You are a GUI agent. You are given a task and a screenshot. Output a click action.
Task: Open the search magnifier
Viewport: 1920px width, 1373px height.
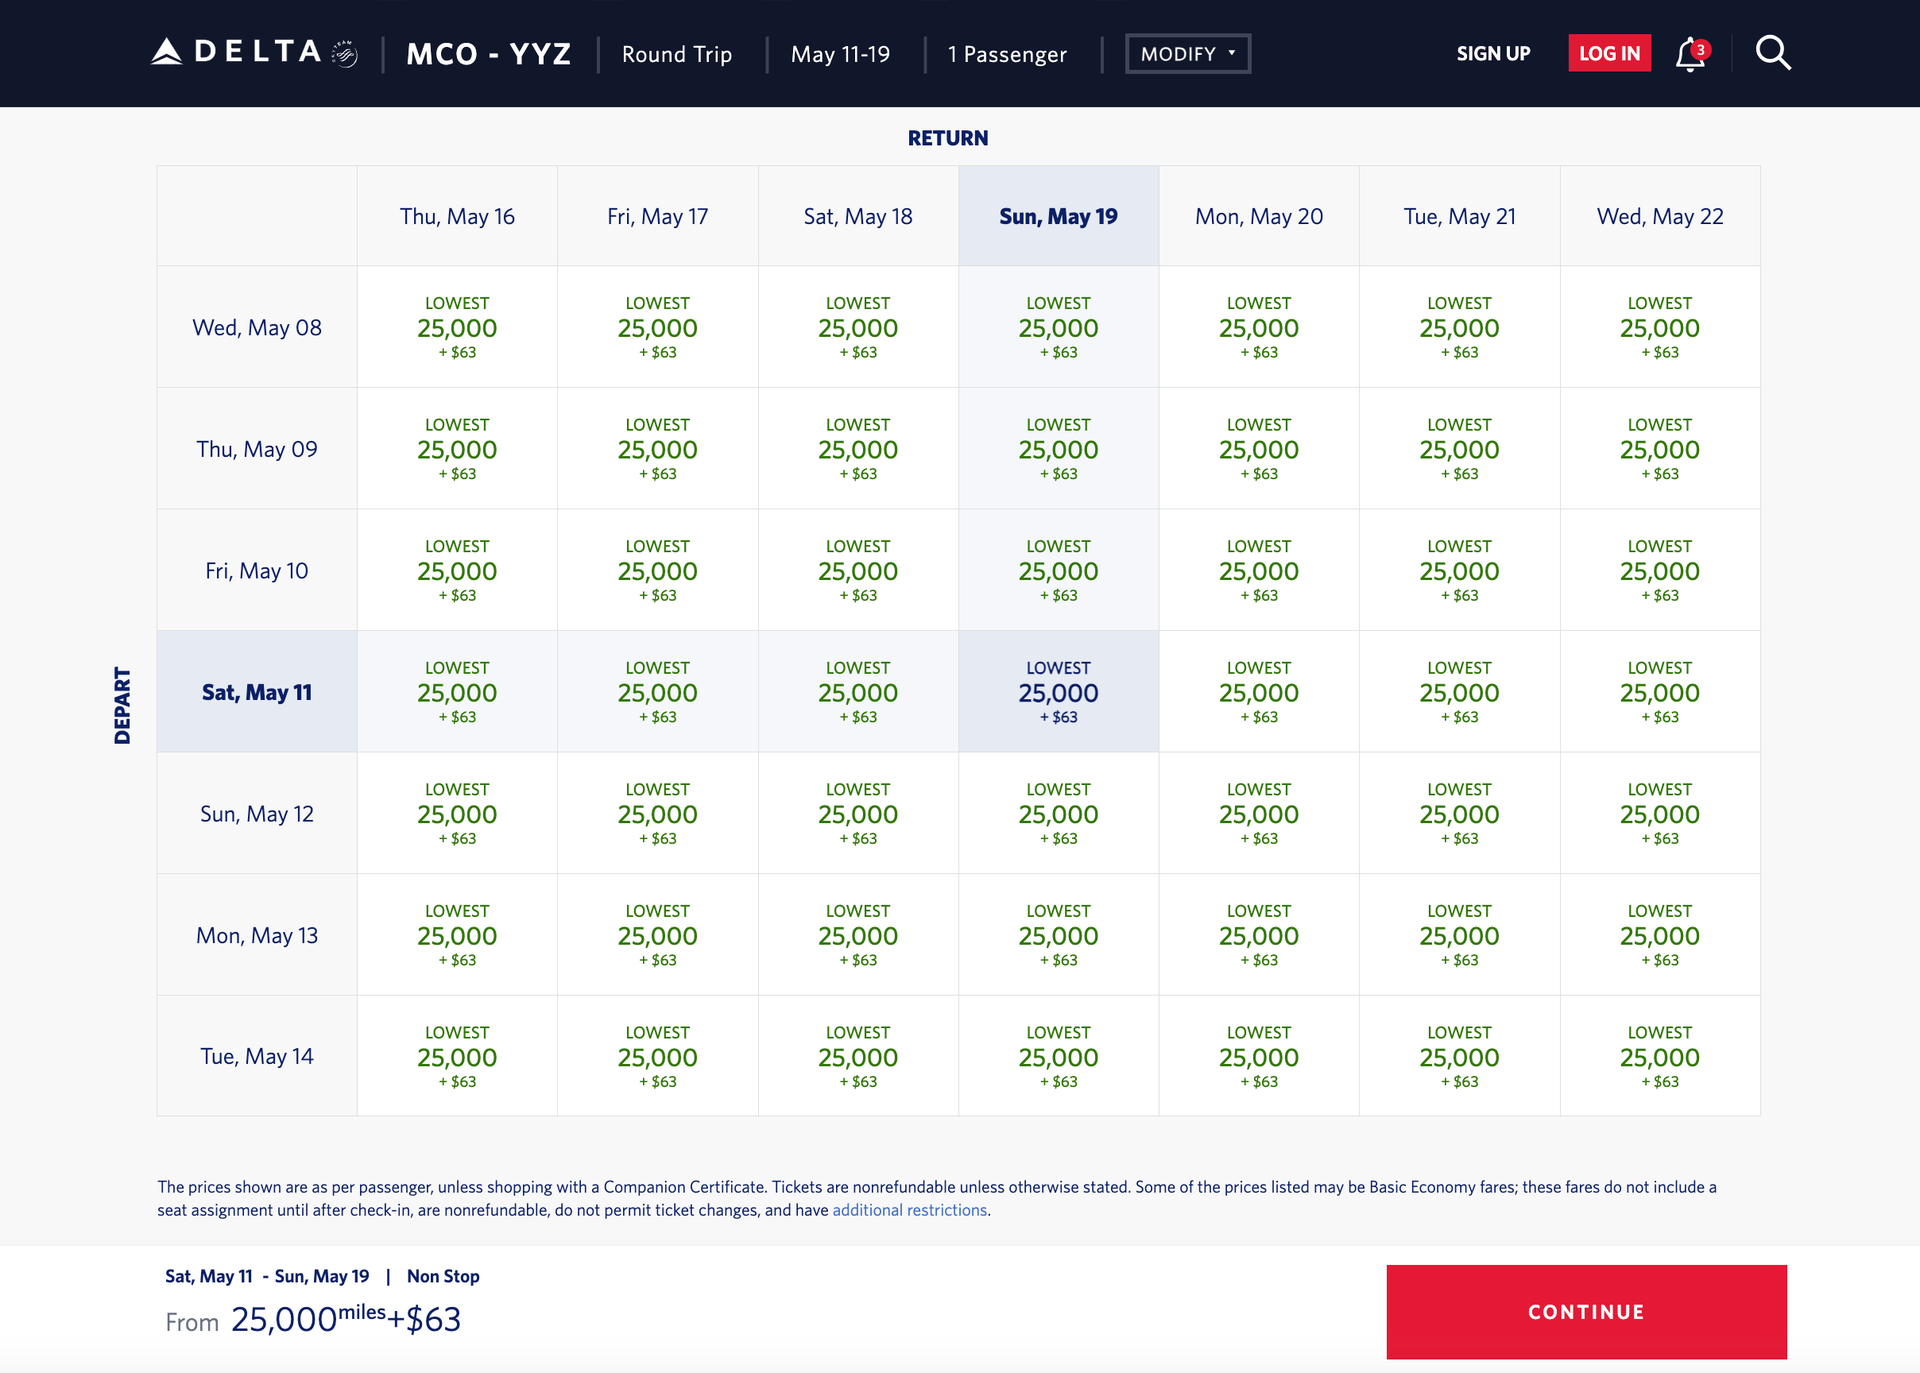coord(1773,53)
